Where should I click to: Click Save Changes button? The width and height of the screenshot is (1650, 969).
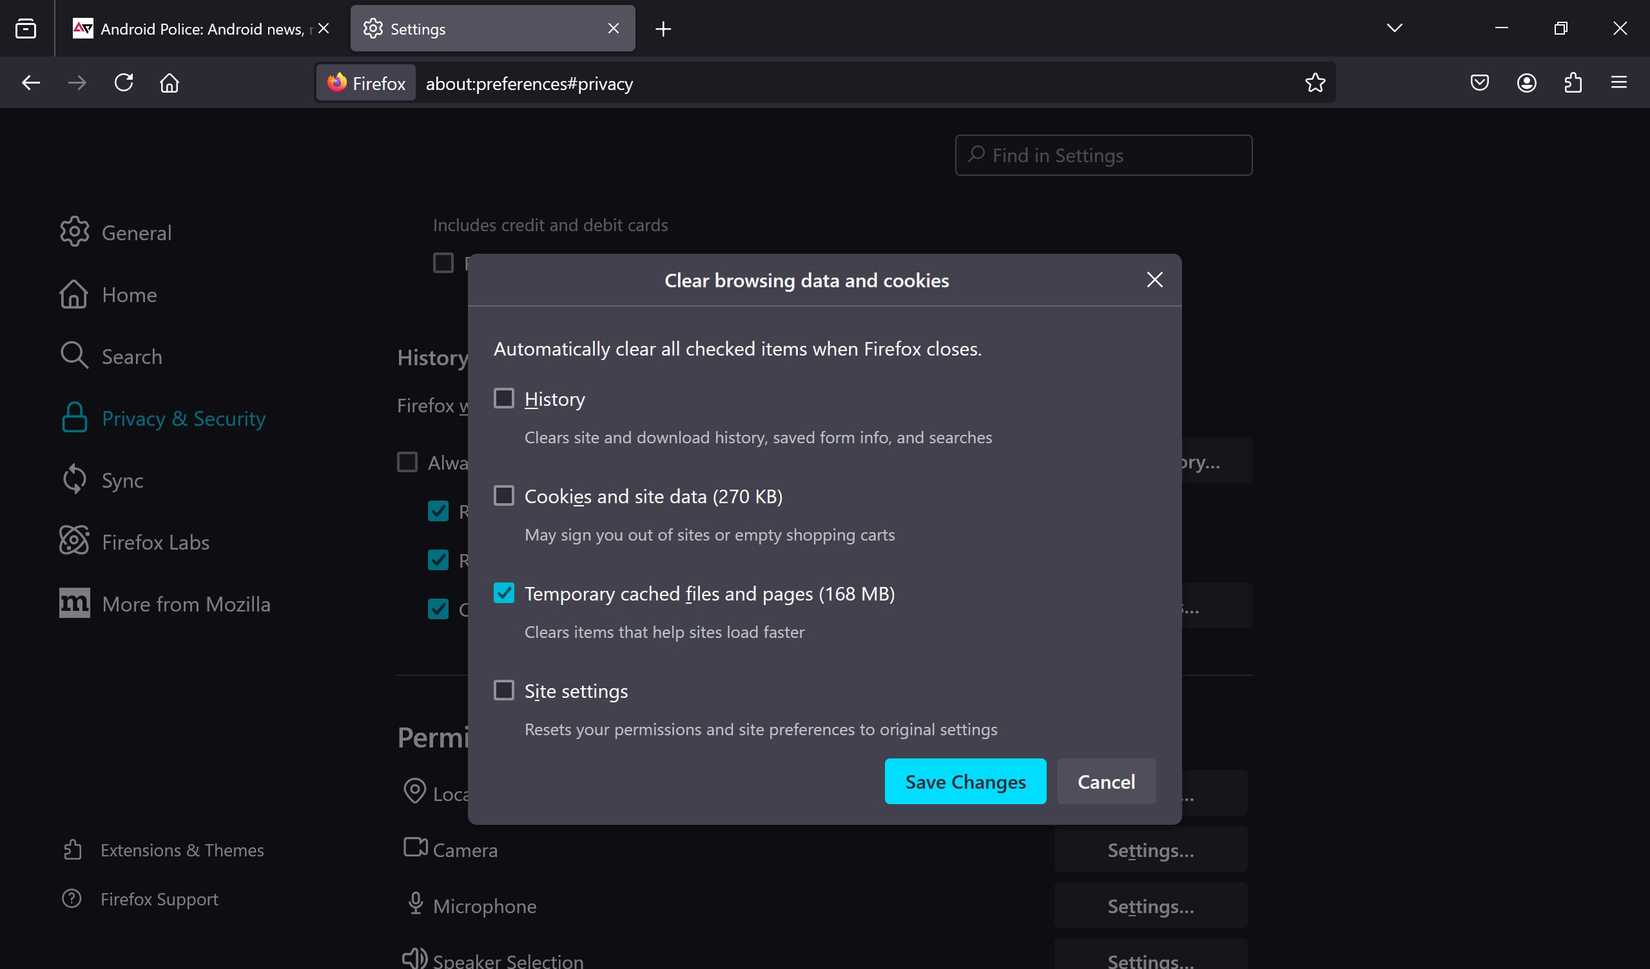pos(965,782)
